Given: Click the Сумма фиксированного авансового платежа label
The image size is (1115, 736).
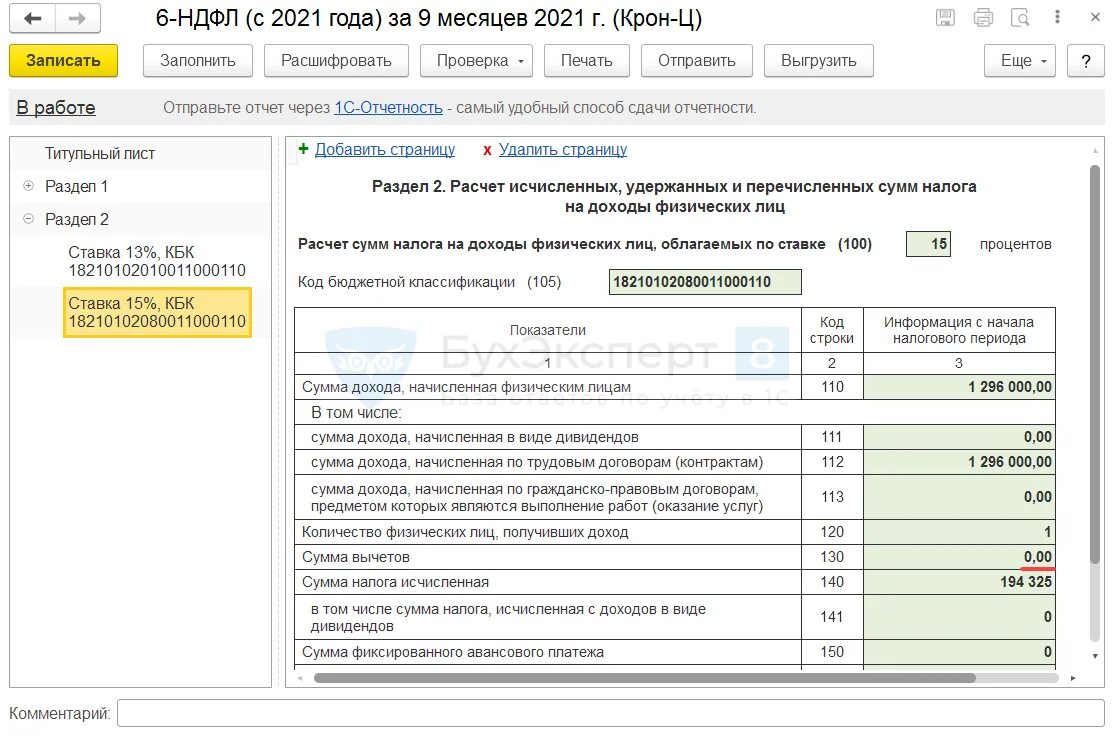Looking at the screenshot, I should click(453, 652).
